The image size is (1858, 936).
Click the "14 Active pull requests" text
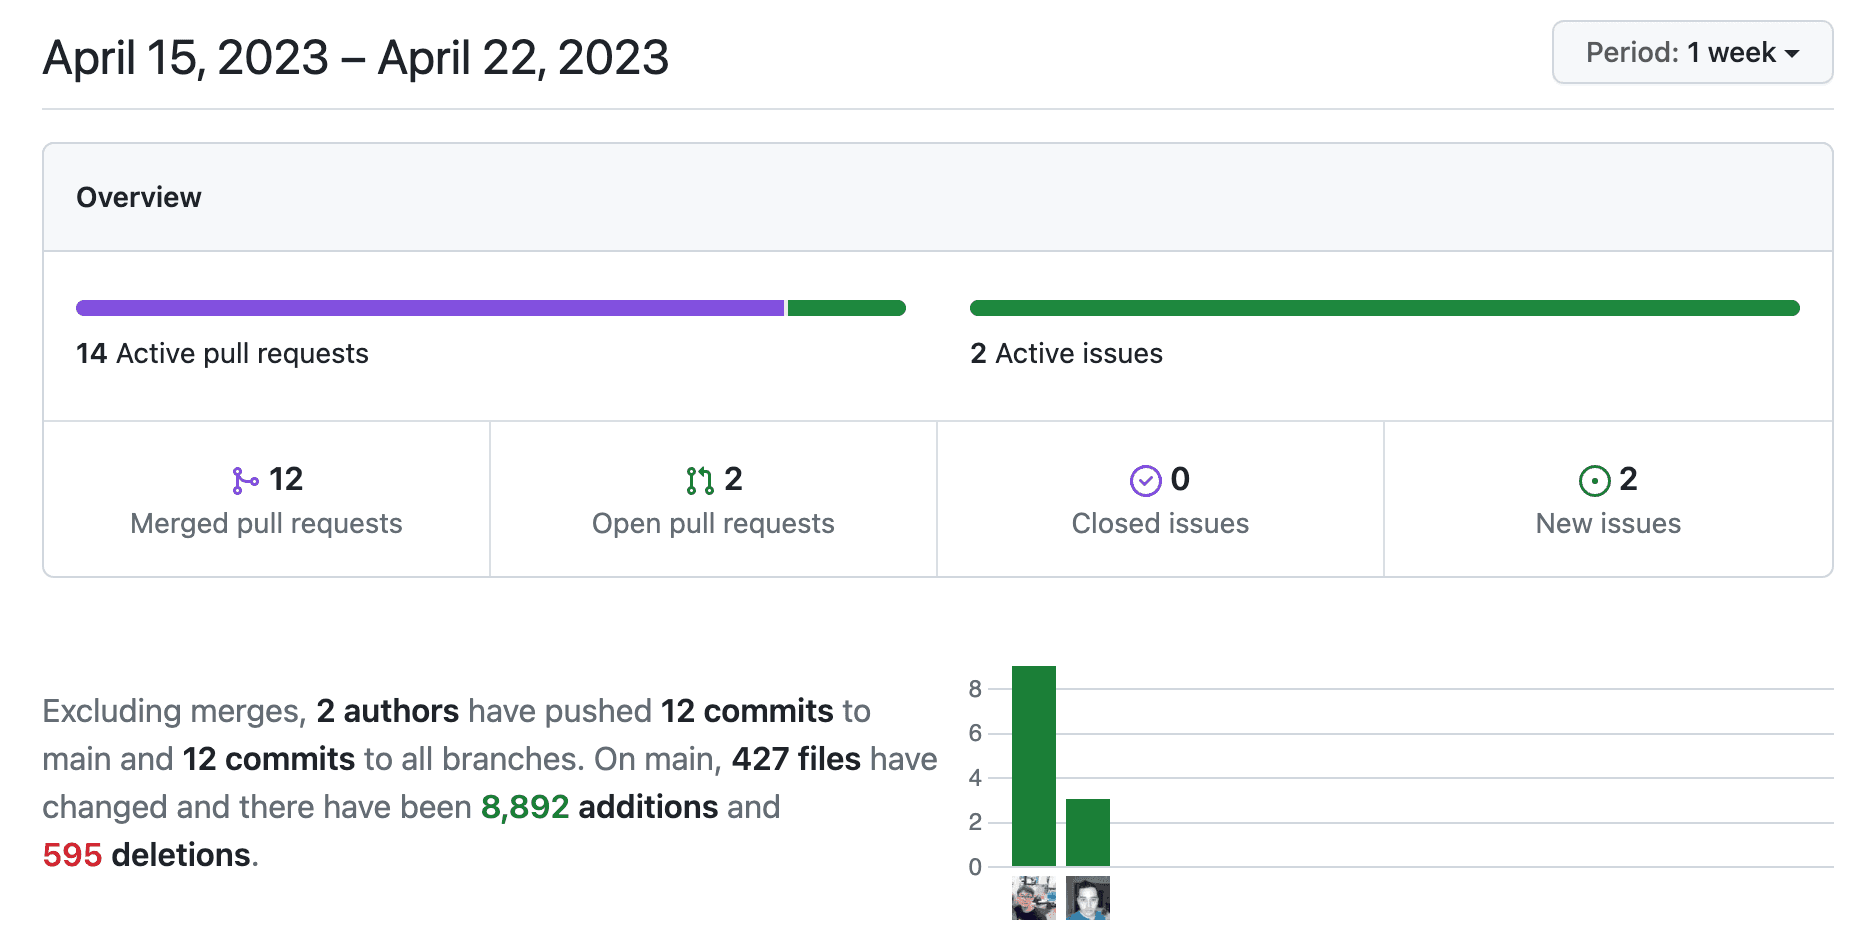click(x=222, y=354)
